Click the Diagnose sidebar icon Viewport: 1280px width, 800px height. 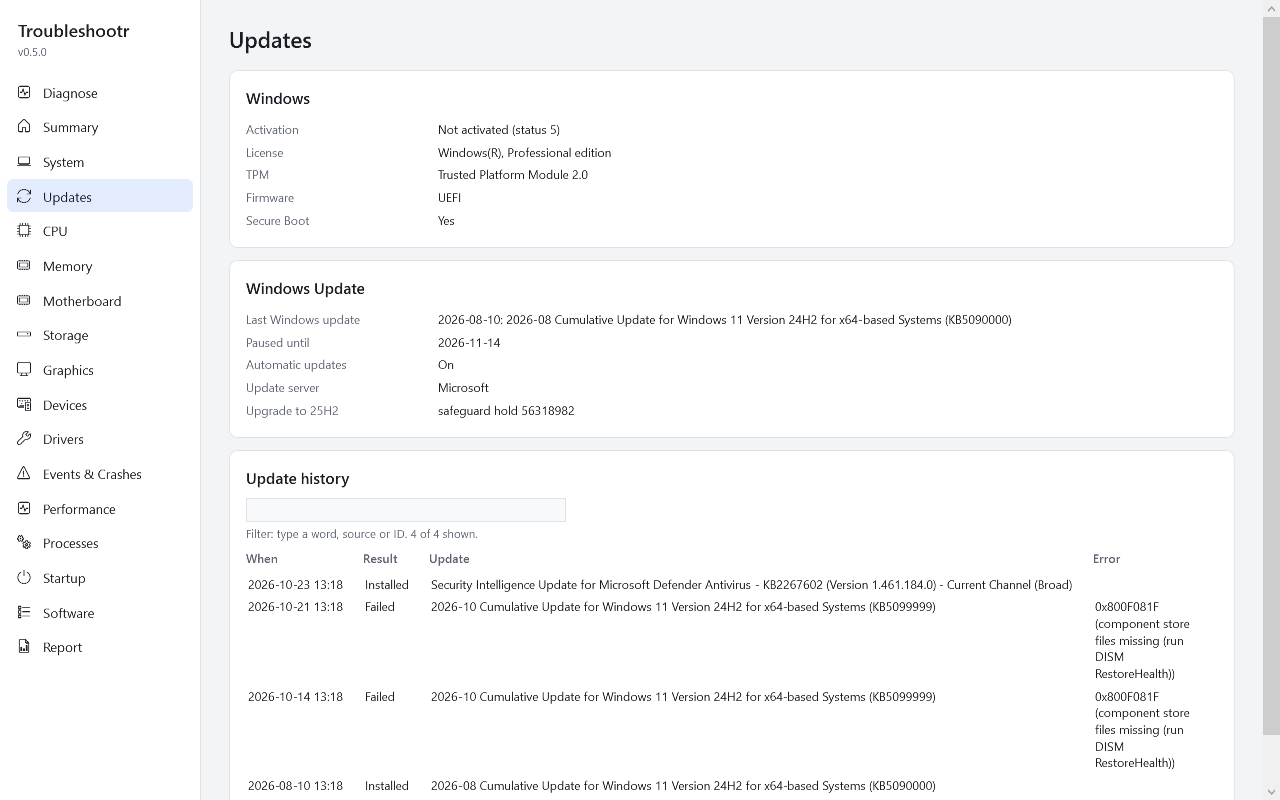tap(24, 92)
